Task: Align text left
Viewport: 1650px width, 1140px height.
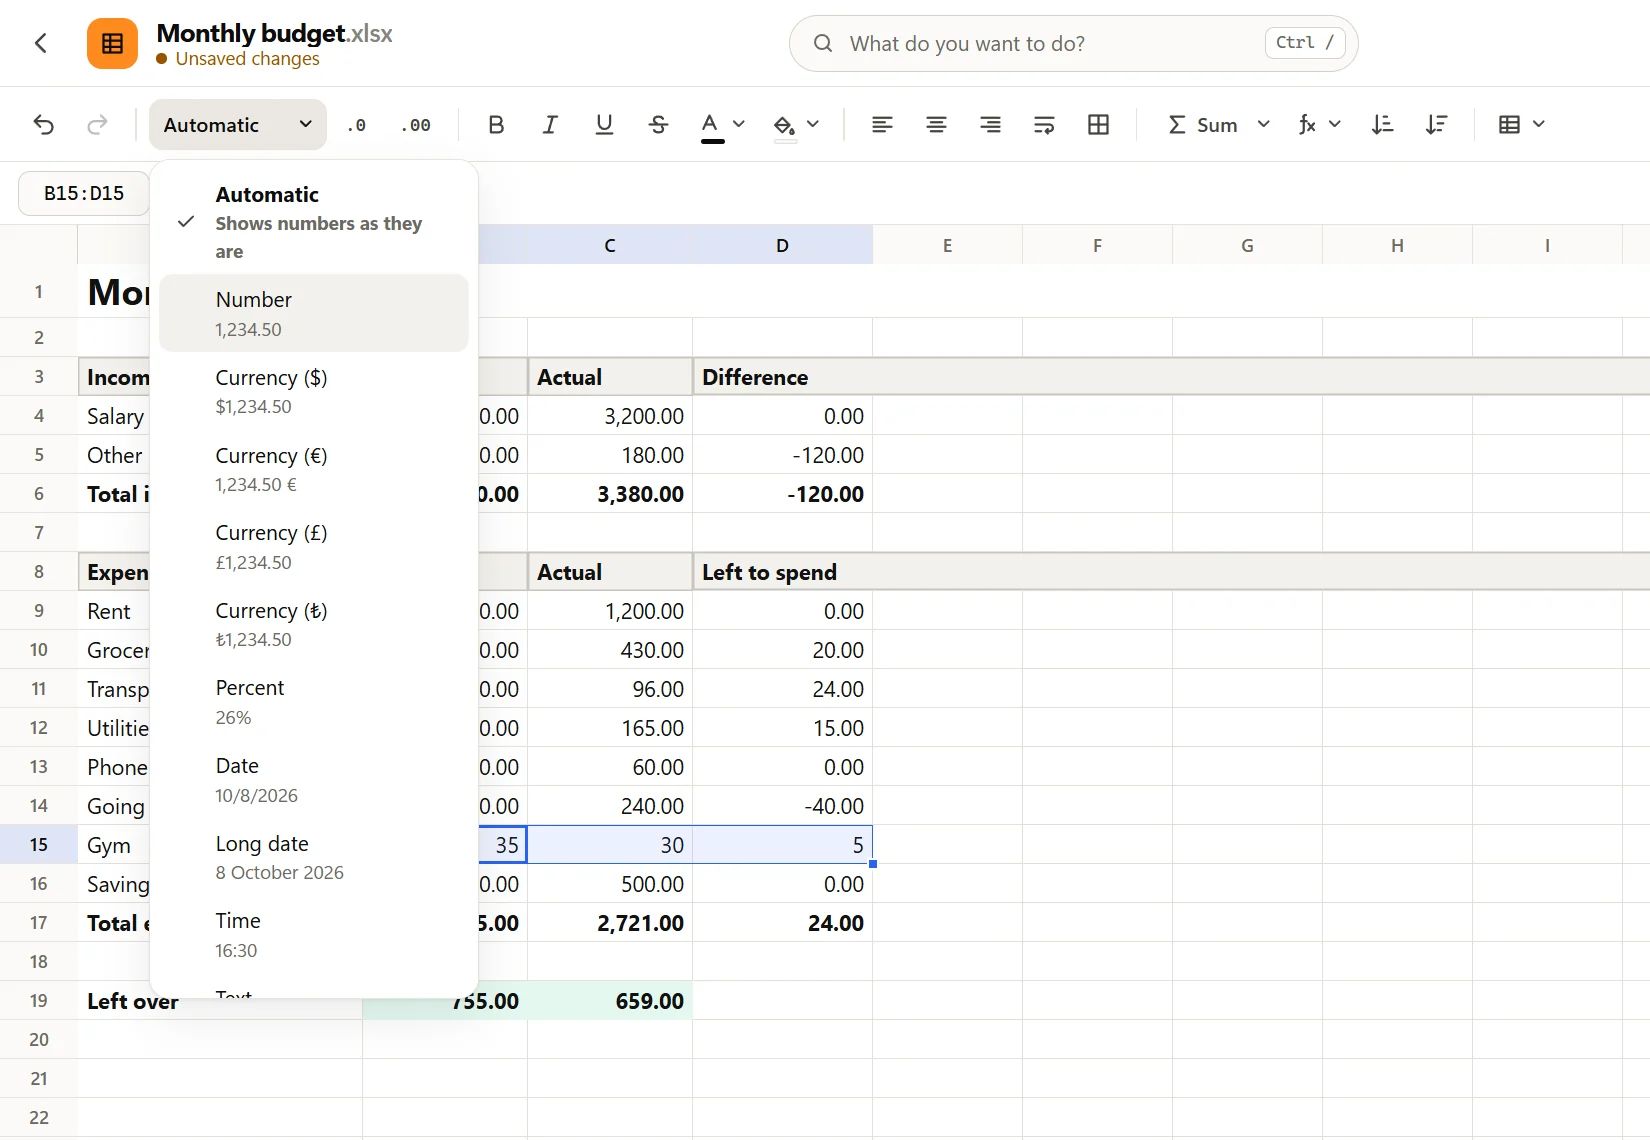Action: pyautogui.click(x=882, y=125)
